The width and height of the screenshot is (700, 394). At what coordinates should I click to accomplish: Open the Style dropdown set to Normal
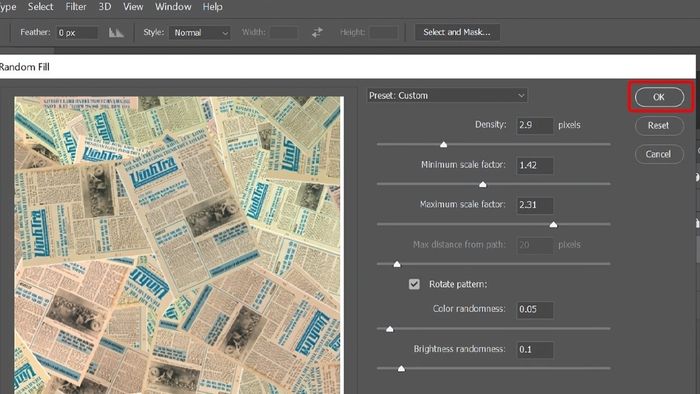point(200,33)
